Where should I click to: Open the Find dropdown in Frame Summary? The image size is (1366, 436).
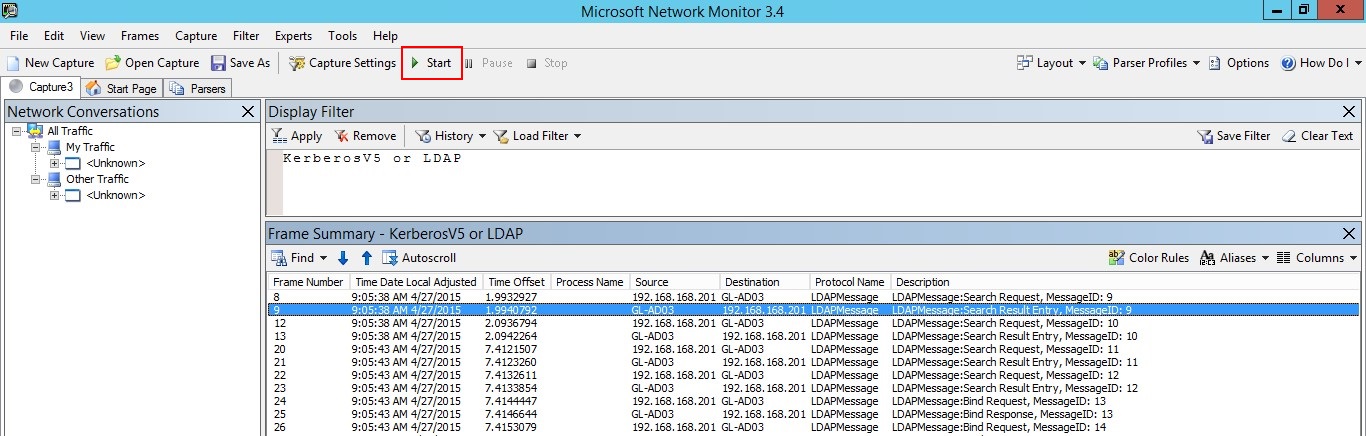pyautogui.click(x=299, y=258)
